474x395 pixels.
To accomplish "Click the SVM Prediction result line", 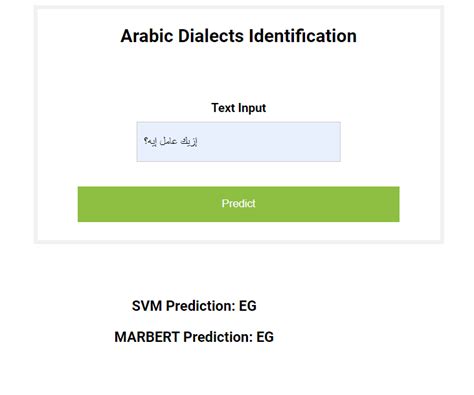I will [x=194, y=306].
